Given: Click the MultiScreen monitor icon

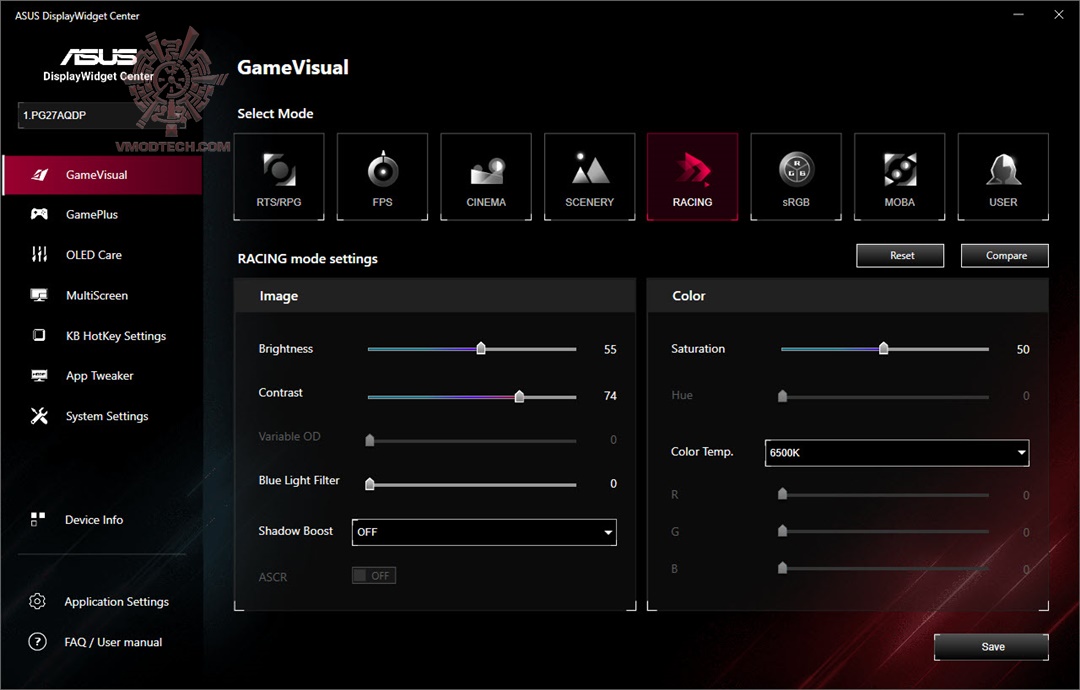Looking at the screenshot, I should coord(39,295).
